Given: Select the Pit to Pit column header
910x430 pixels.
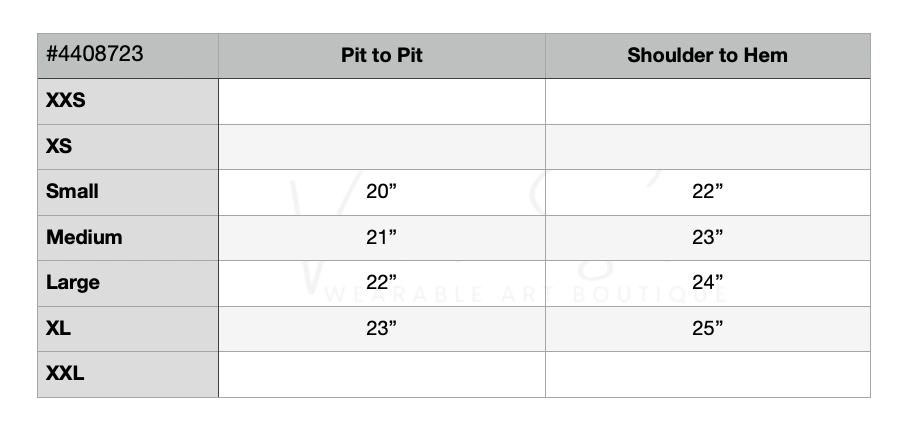Looking at the screenshot, I should click(x=381, y=56).
